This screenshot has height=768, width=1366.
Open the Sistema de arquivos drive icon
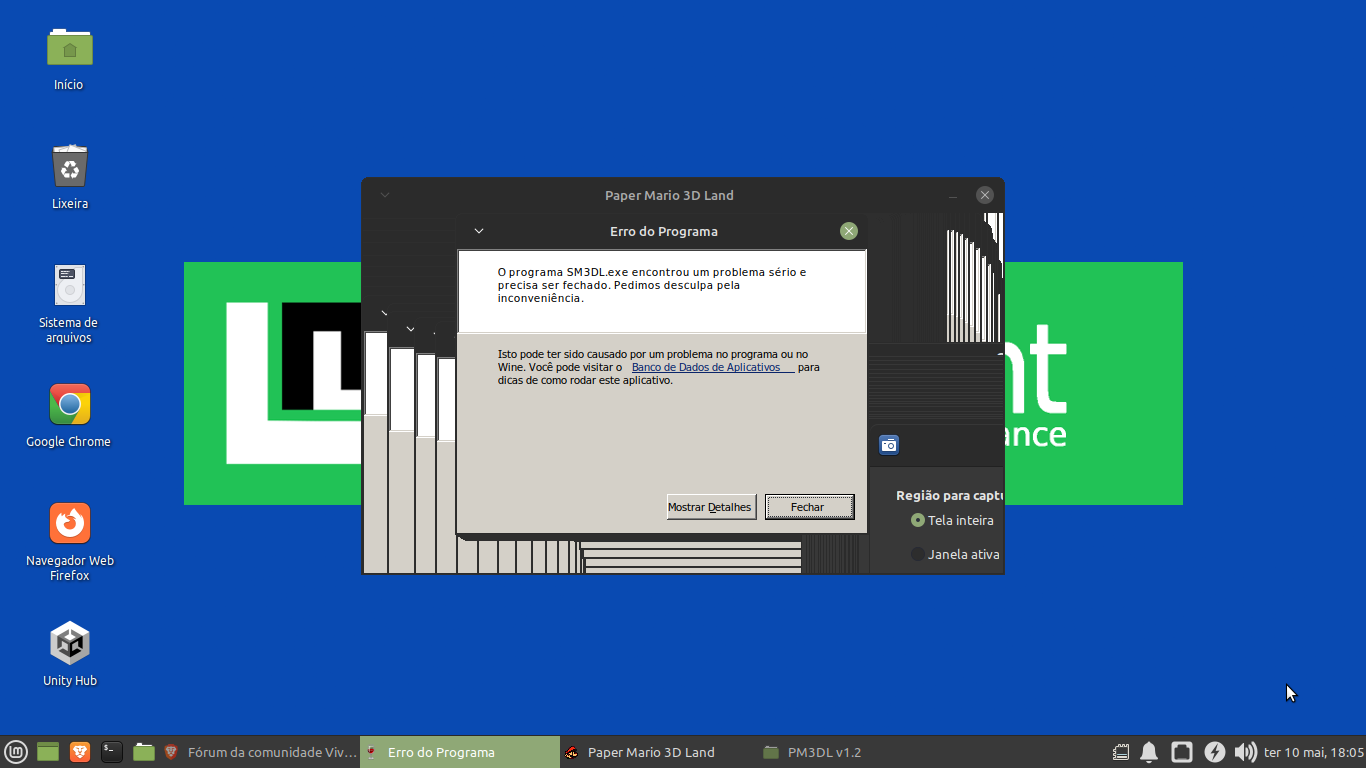click(69, 285)
